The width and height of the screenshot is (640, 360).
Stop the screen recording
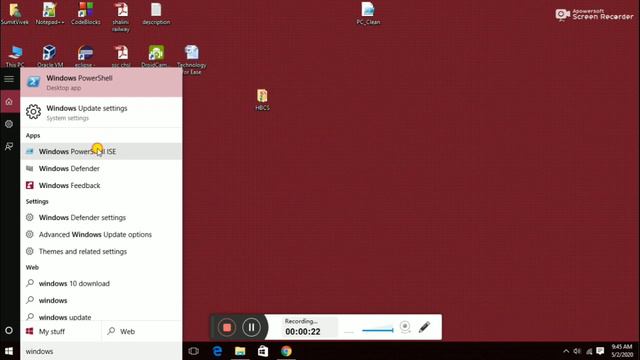227,327
